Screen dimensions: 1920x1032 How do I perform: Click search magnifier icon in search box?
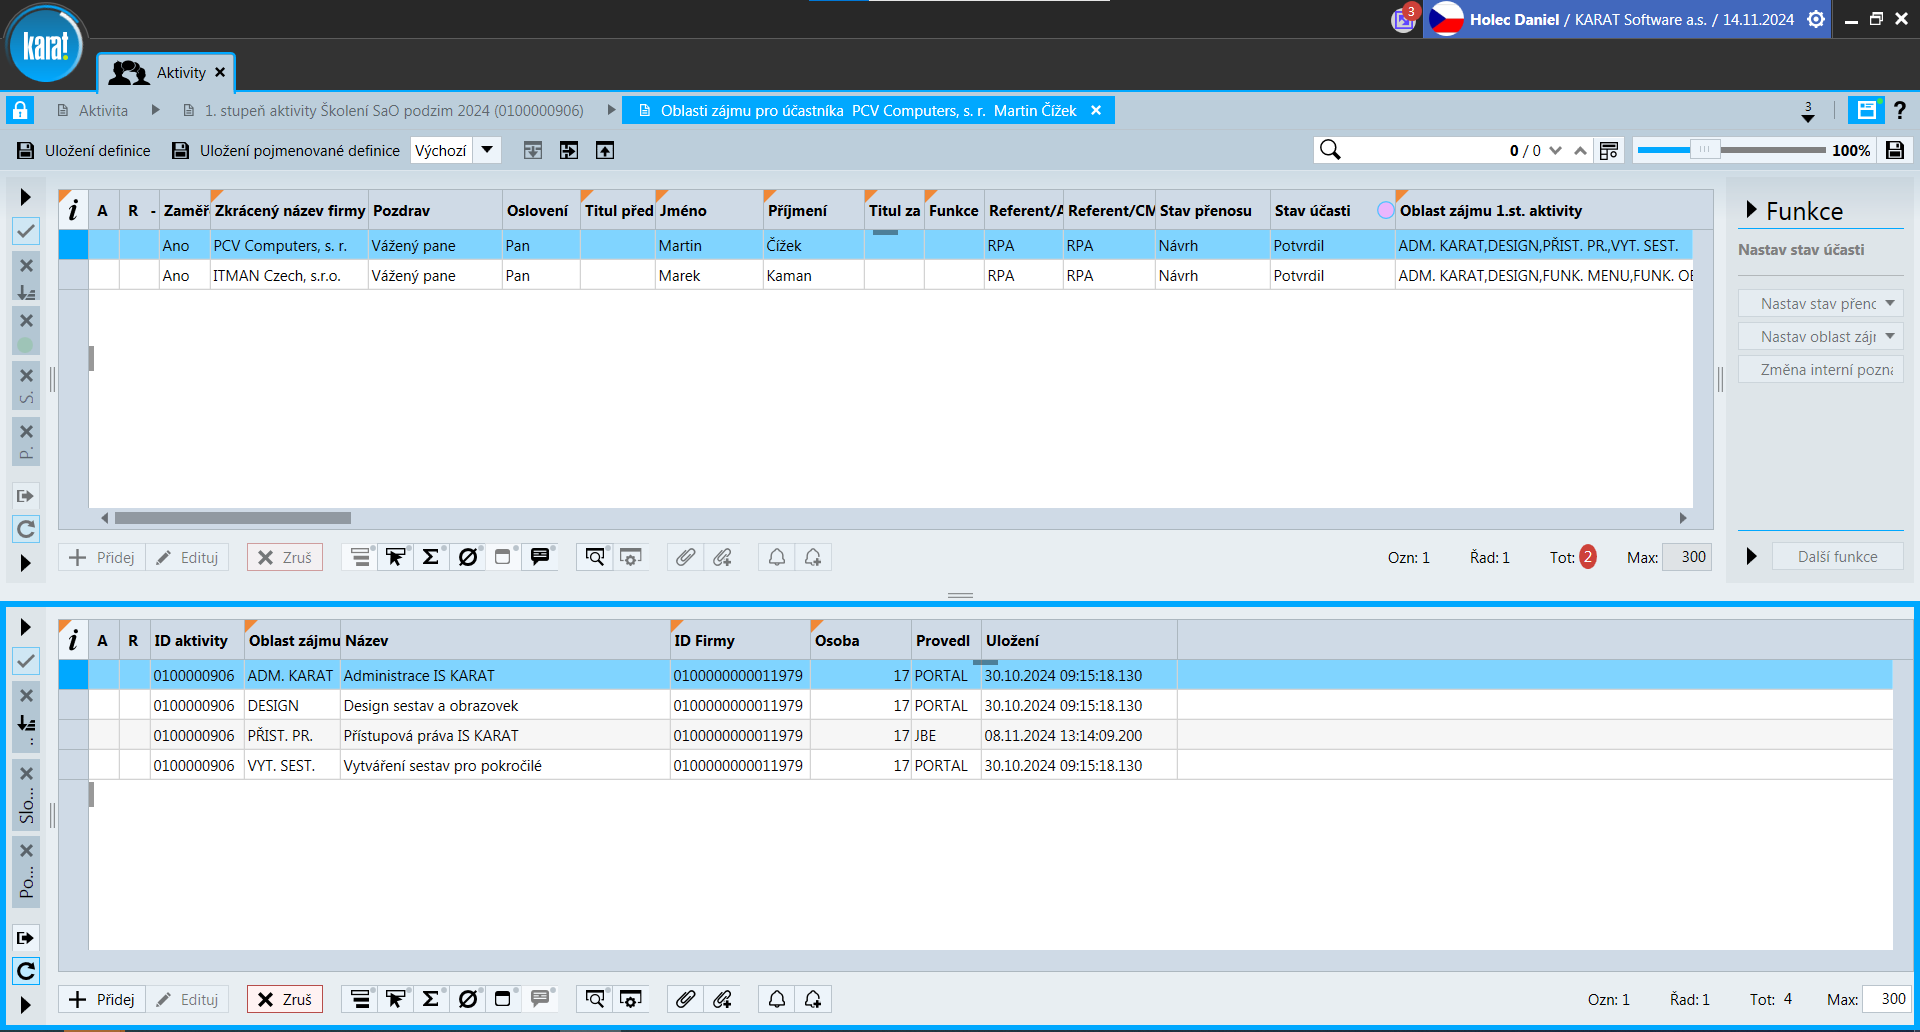tap(1330, 150)
